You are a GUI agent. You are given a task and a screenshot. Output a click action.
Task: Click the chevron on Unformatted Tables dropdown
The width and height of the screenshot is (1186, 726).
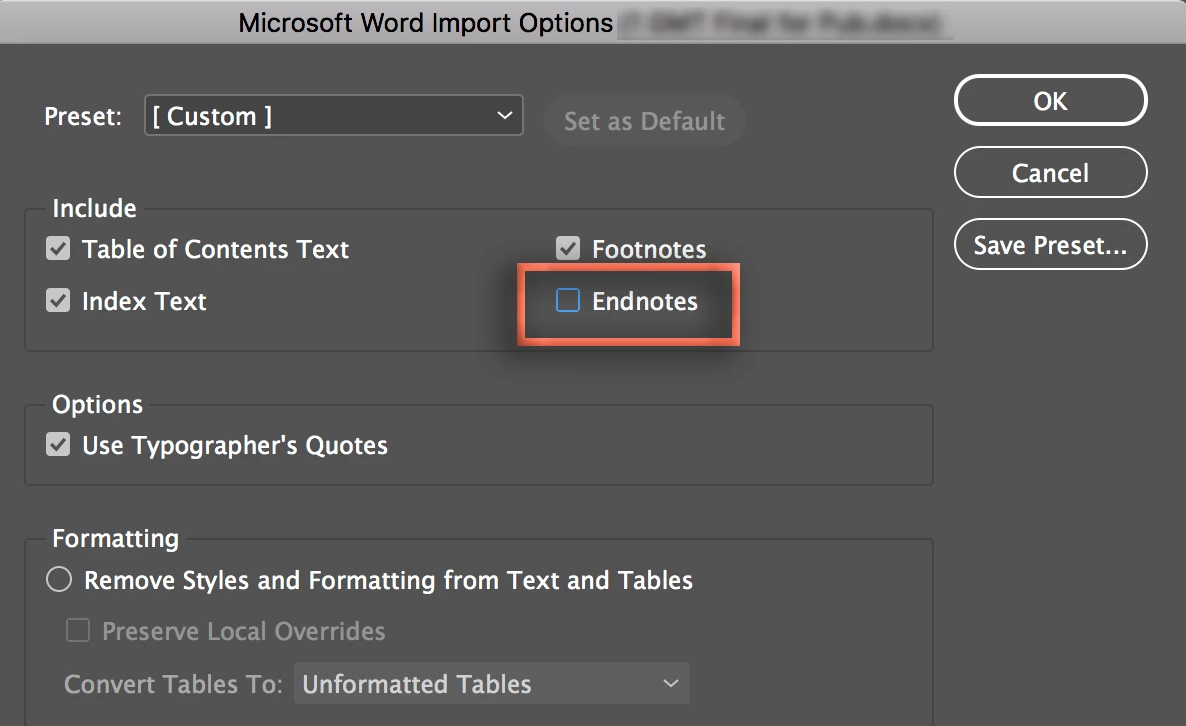click(x=669, y=684)
